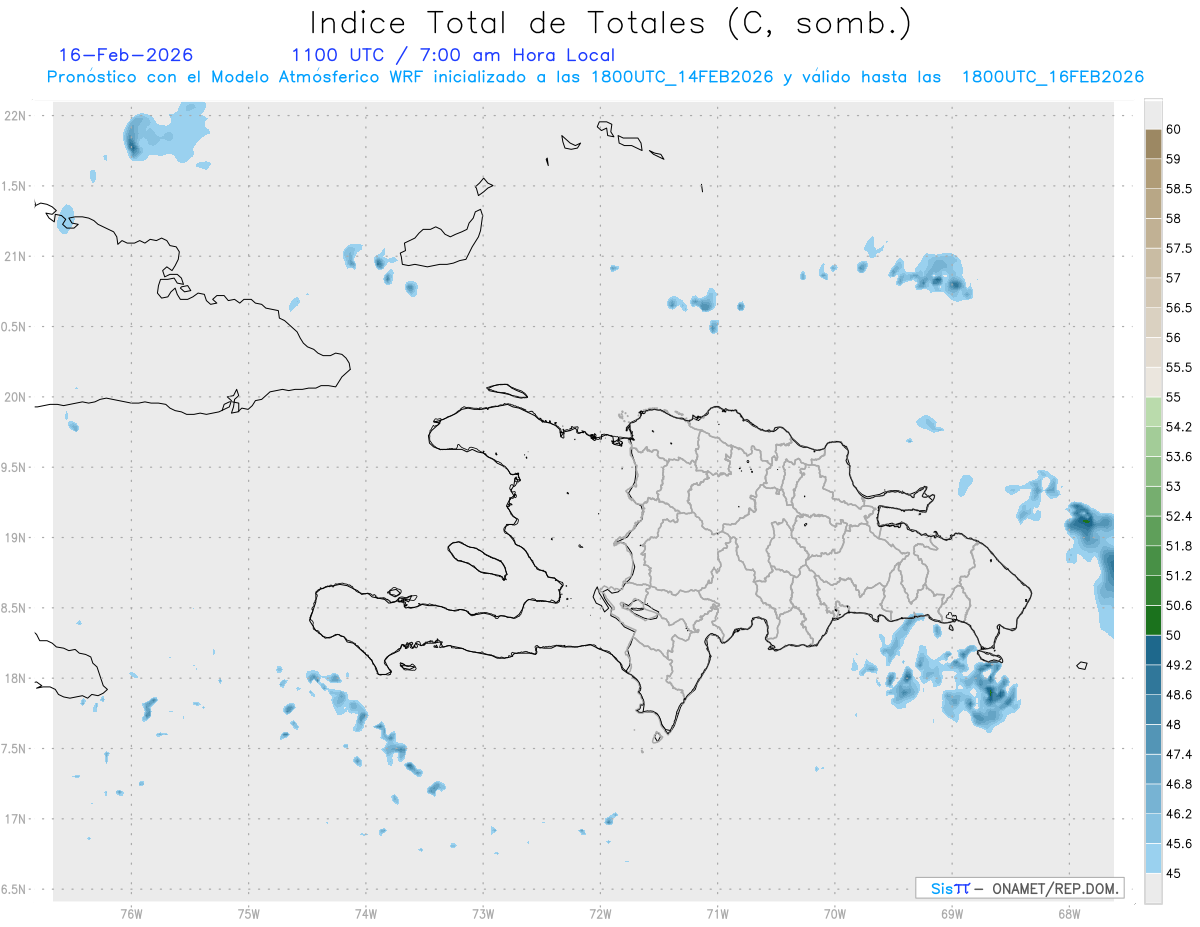Click the colorbar label '51.8'
The image size is (1200, 927).
point(1179,546)
